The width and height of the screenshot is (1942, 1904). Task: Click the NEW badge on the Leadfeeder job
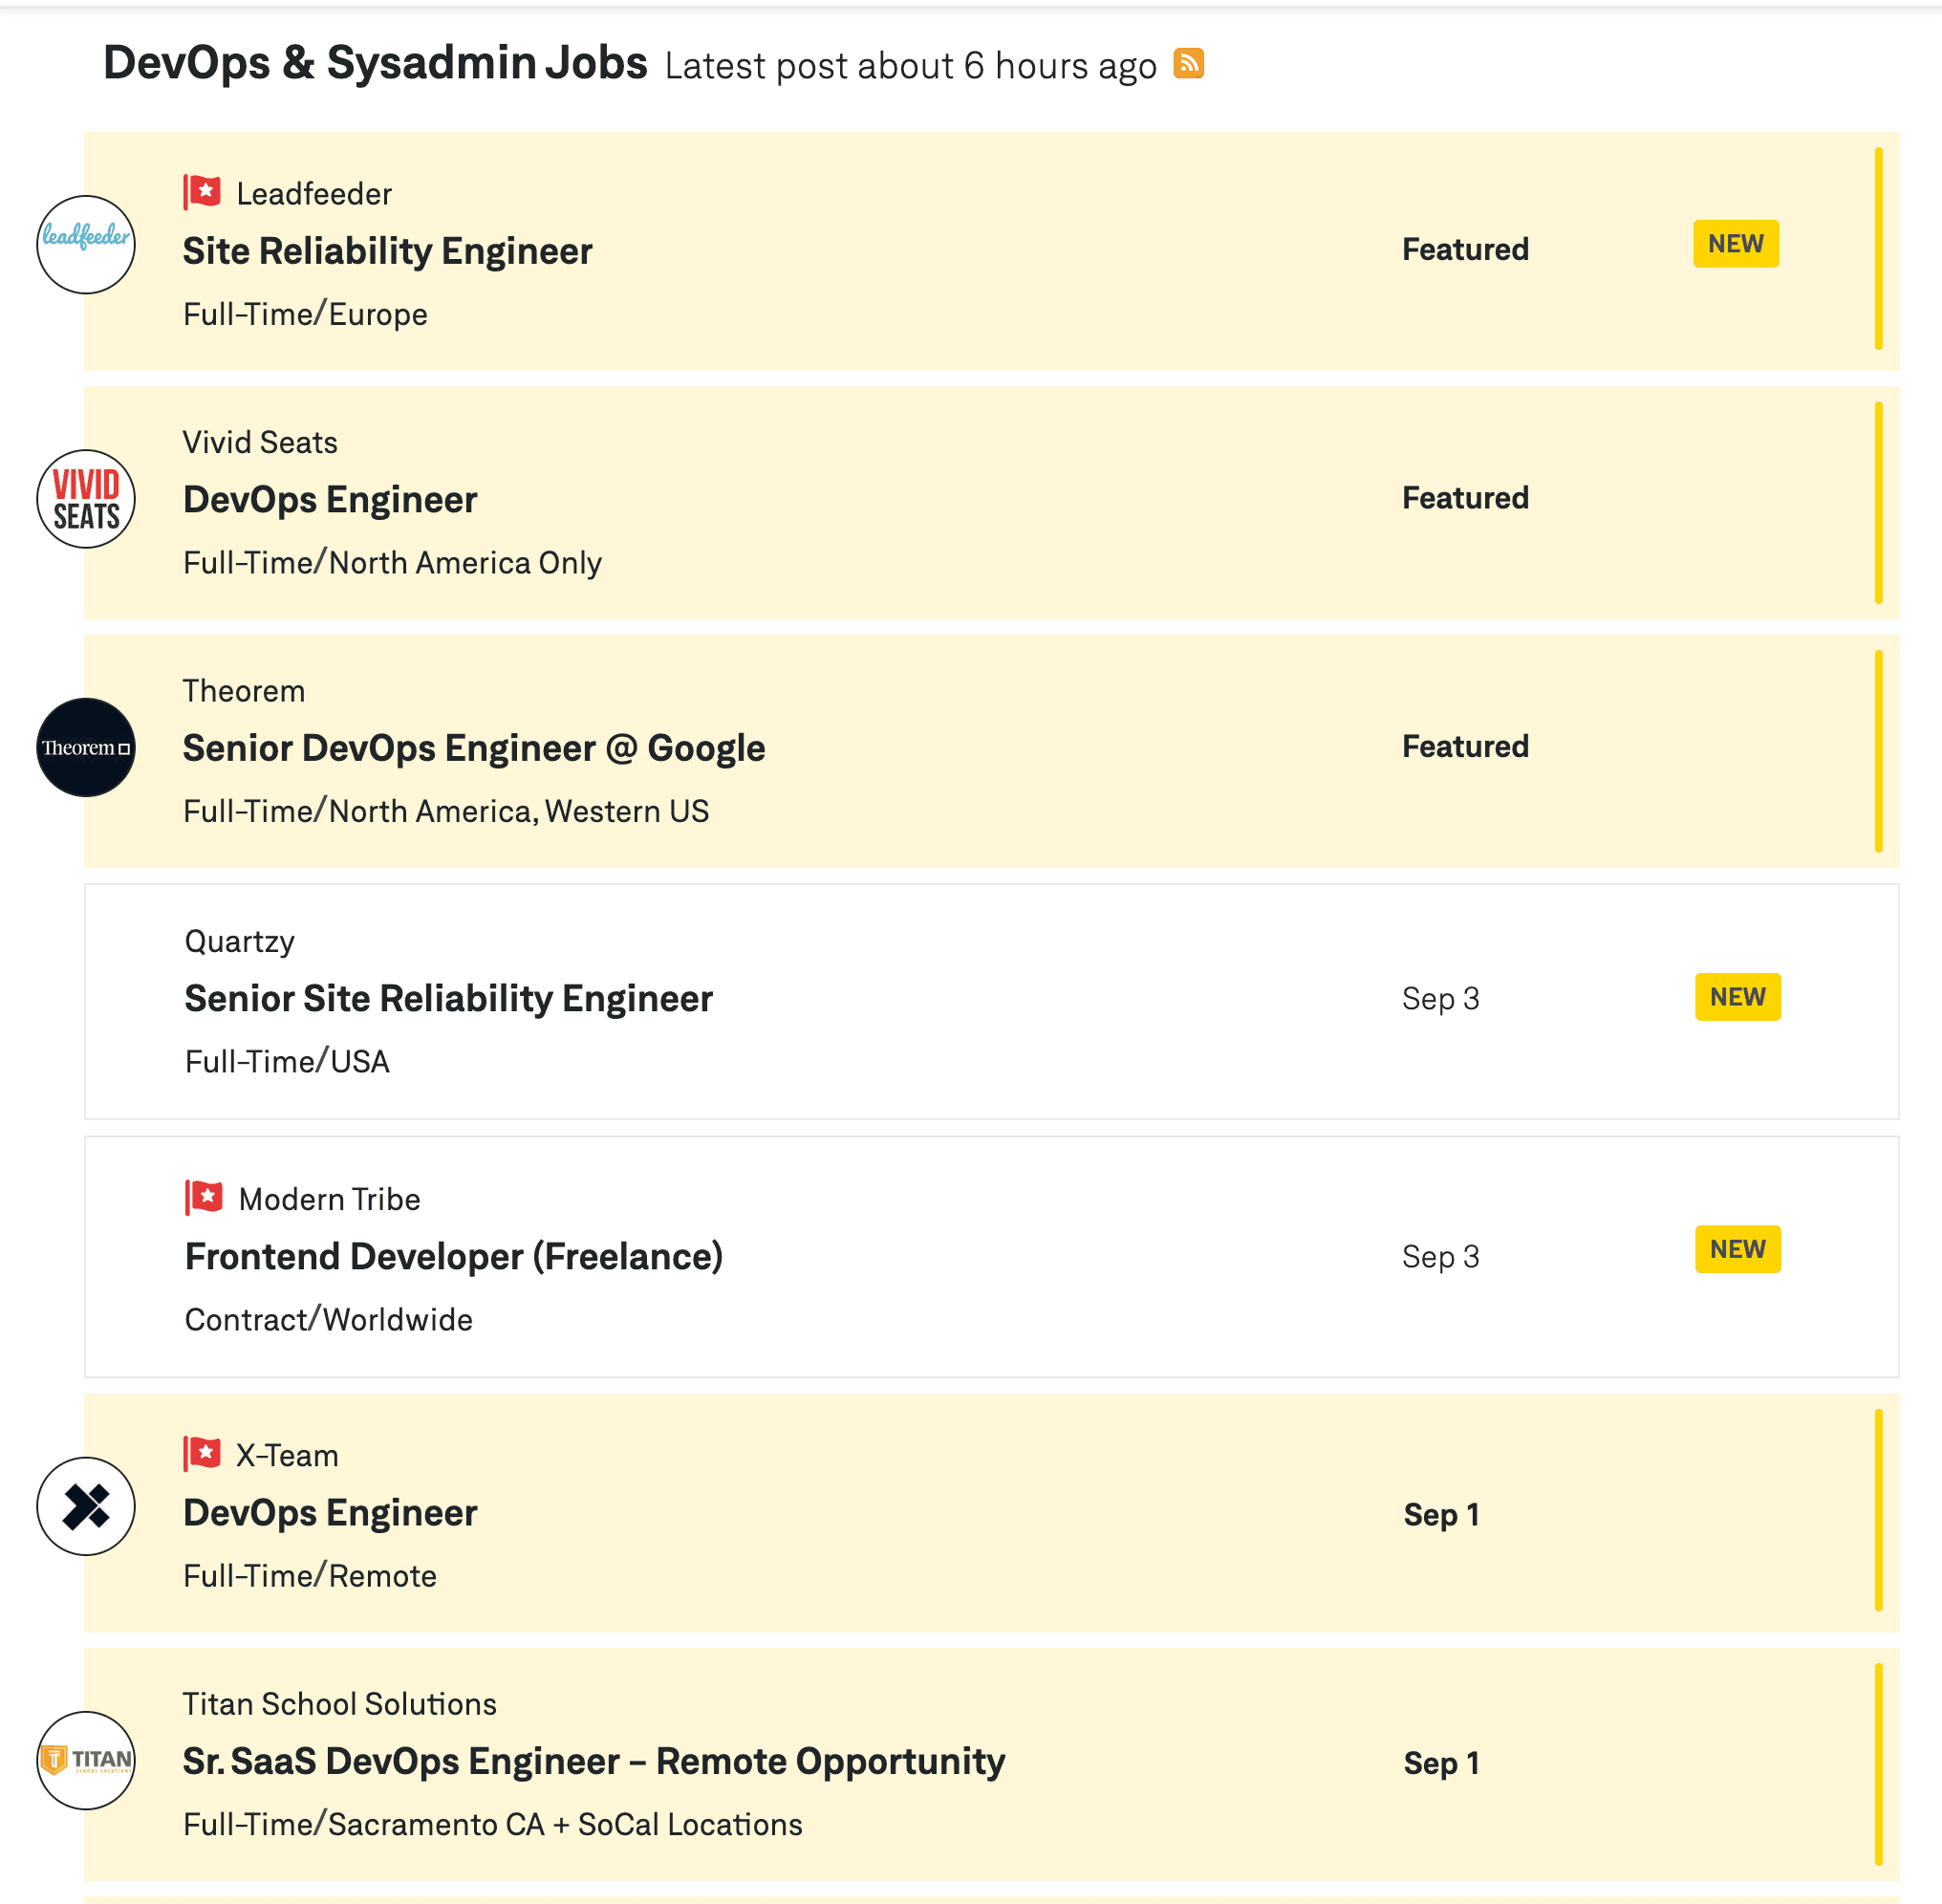point(1736,244)
